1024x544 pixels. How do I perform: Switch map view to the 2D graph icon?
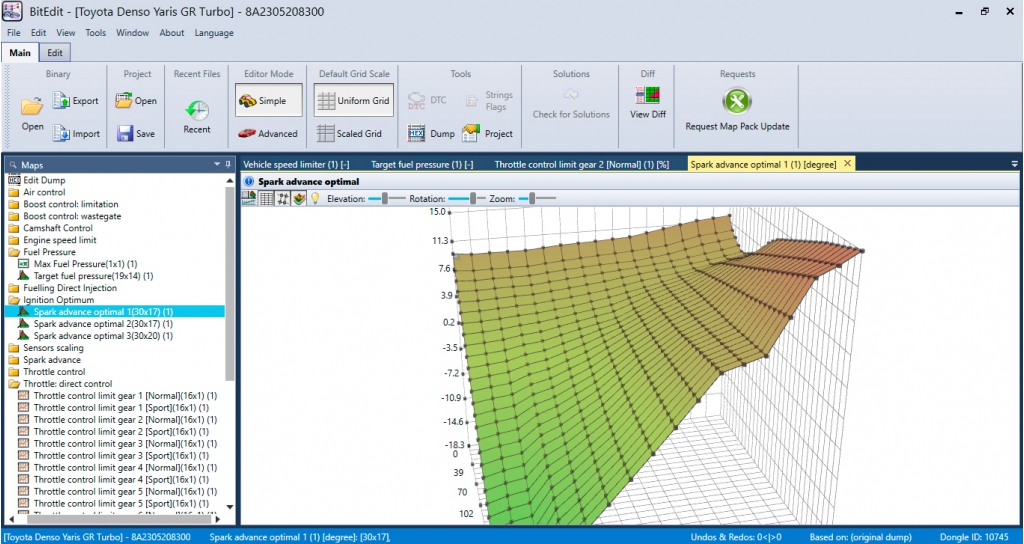(249, 198)
